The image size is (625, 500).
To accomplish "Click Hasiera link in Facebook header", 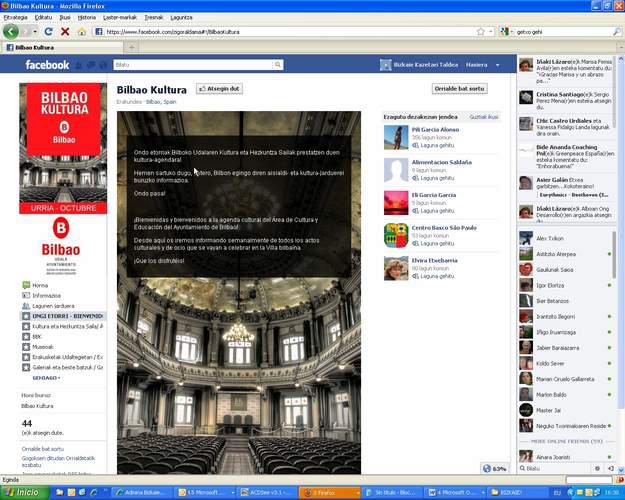I will [x=476, y=65].
